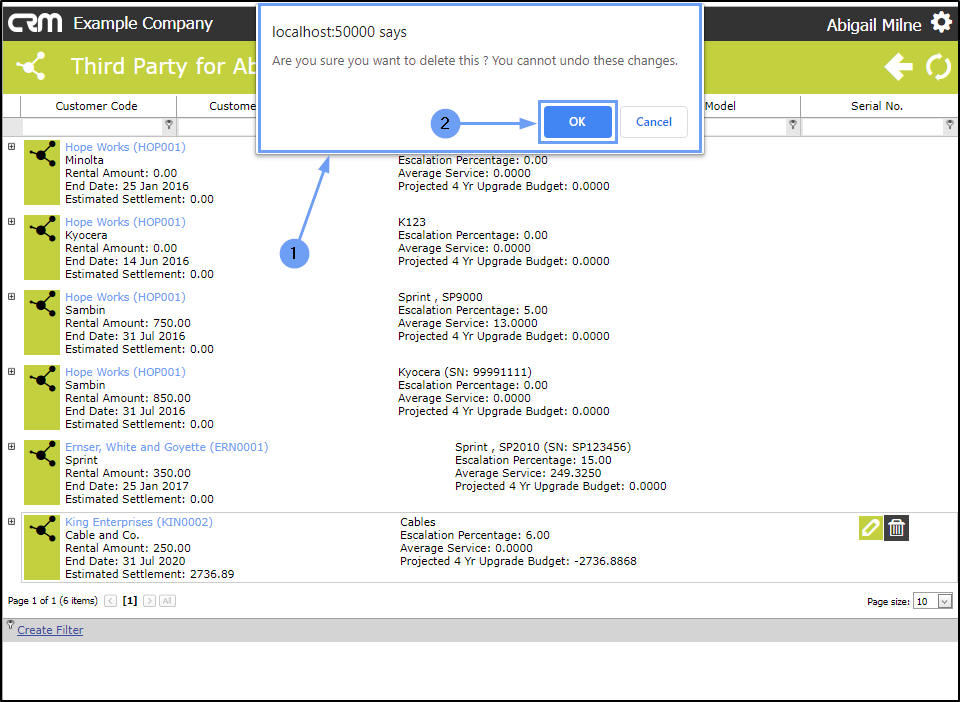Open Customer Code column filter icon
Screen dimensions: 960x702
pyautogui.click(x=169, y=125)
